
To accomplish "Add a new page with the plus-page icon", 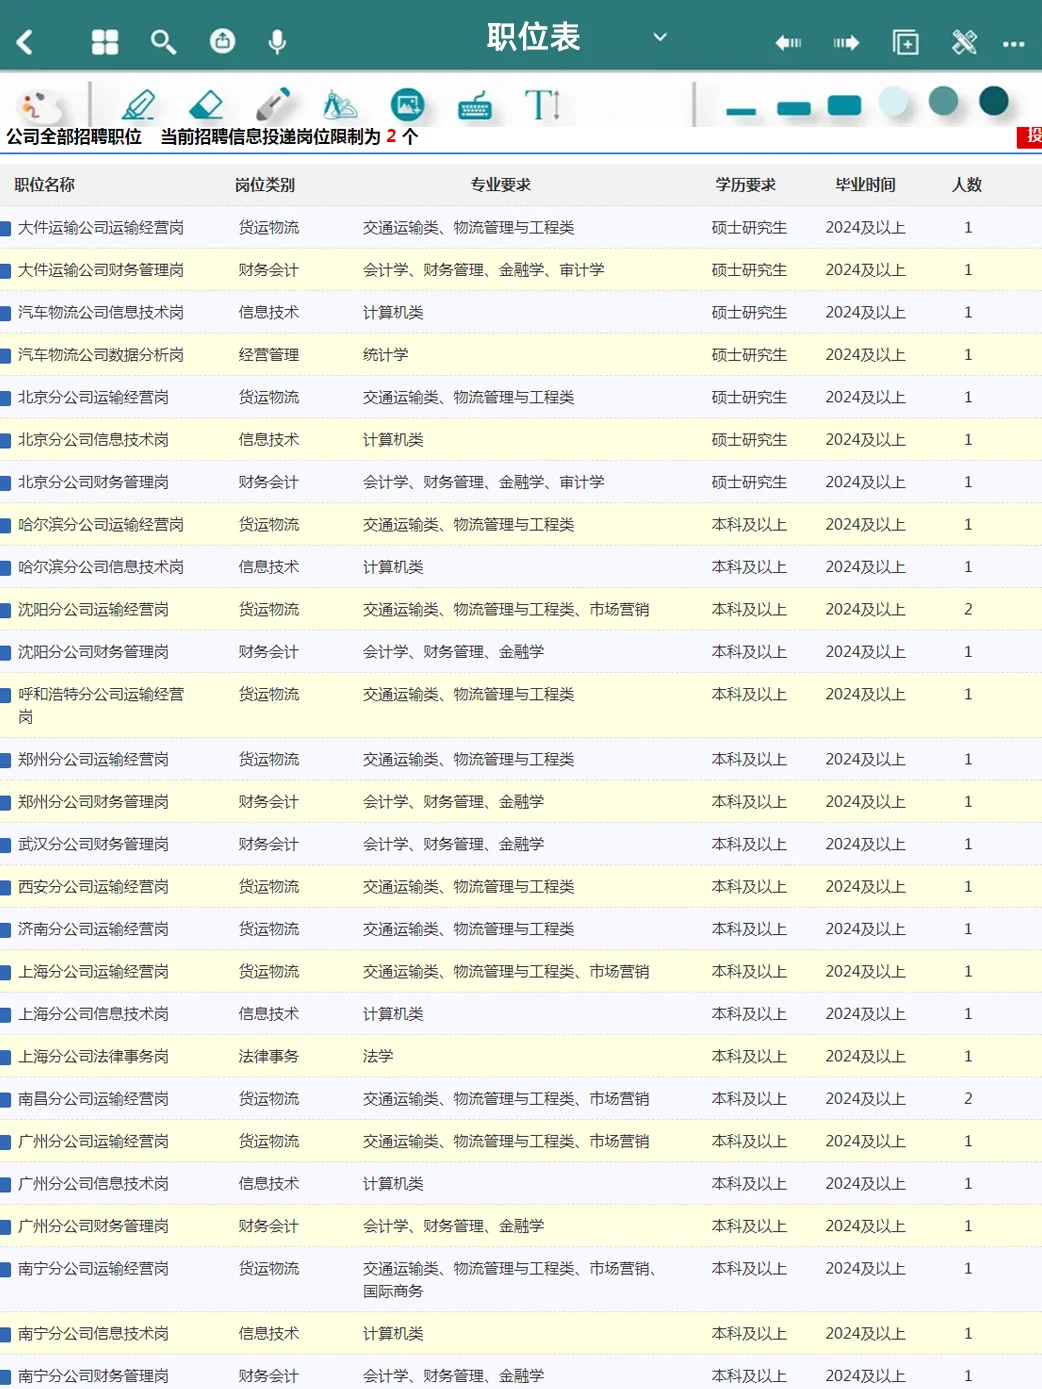I will pos(906,42).
